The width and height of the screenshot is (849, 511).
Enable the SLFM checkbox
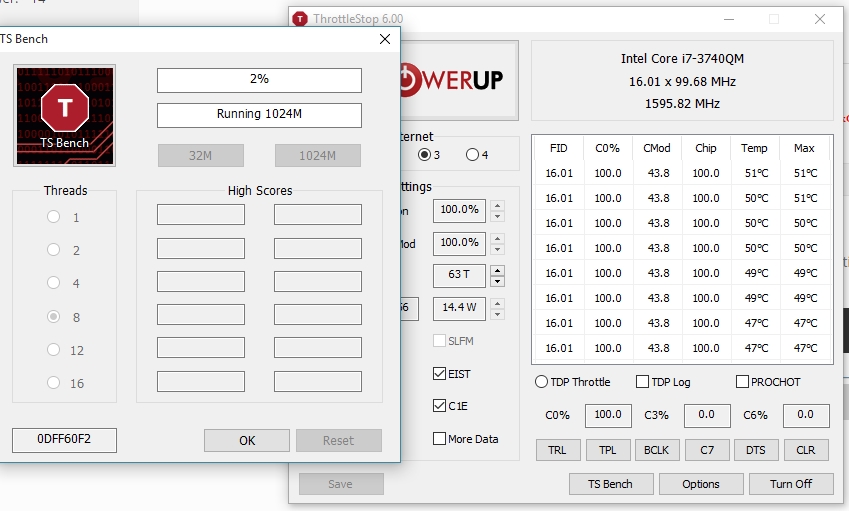[439, 340]
